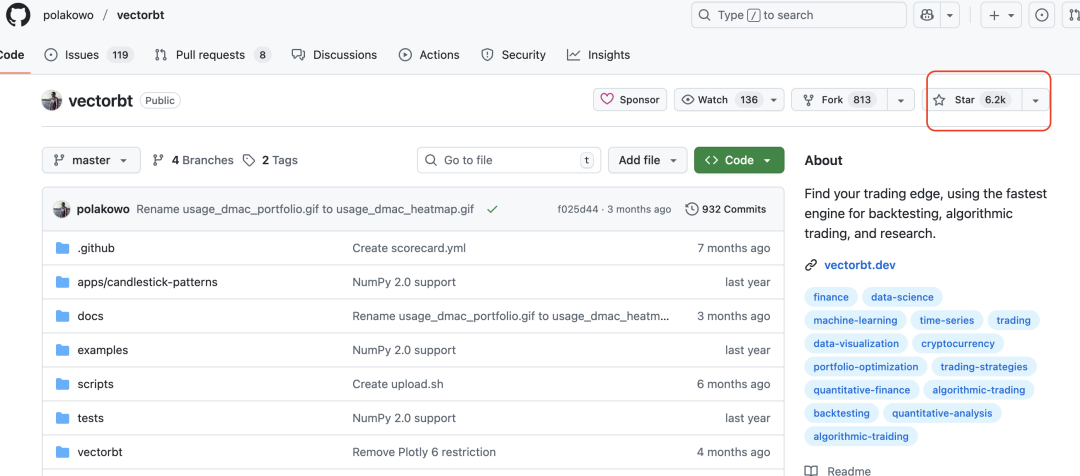Click the polakowo avatar next to vectorbt

(x=52, y=100)
